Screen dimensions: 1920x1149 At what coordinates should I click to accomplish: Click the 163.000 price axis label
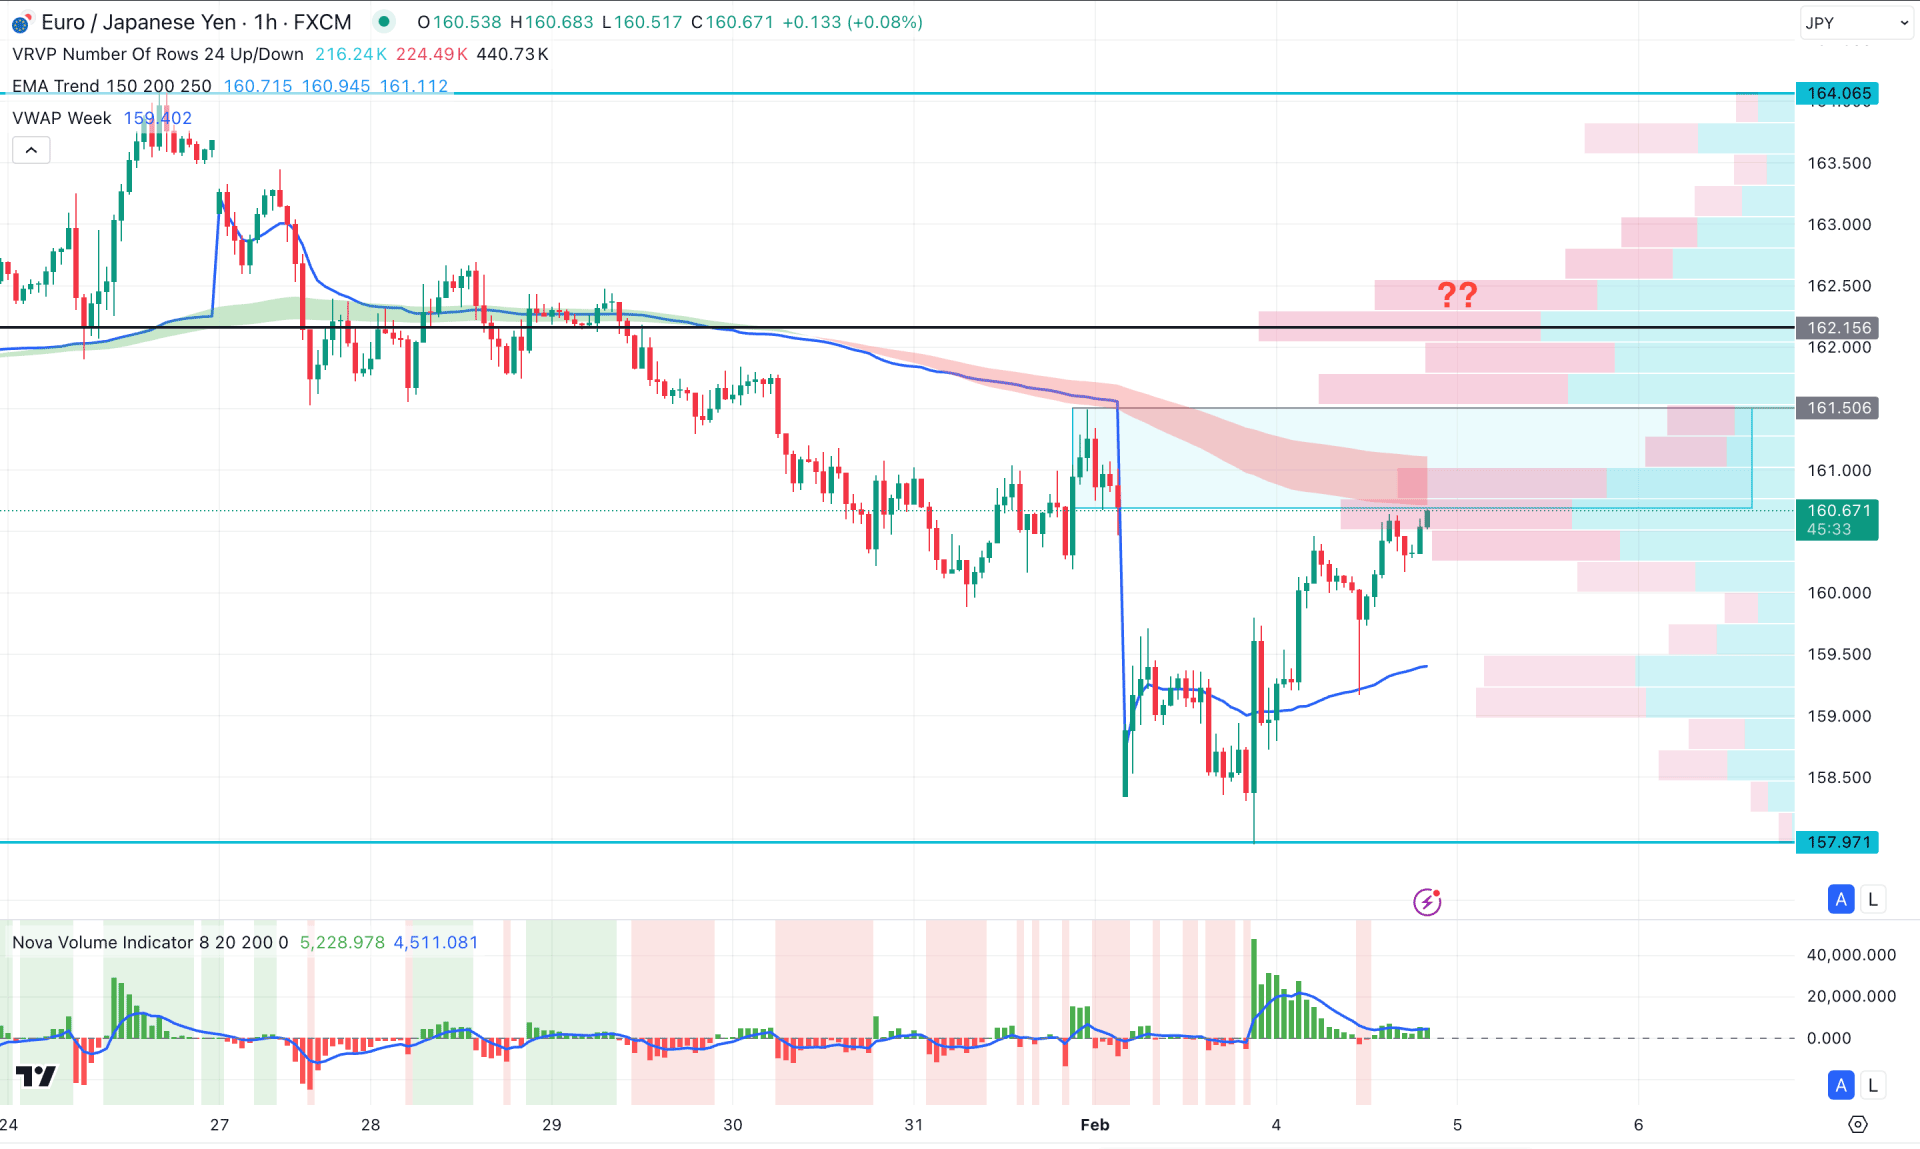click(1839, 224)
